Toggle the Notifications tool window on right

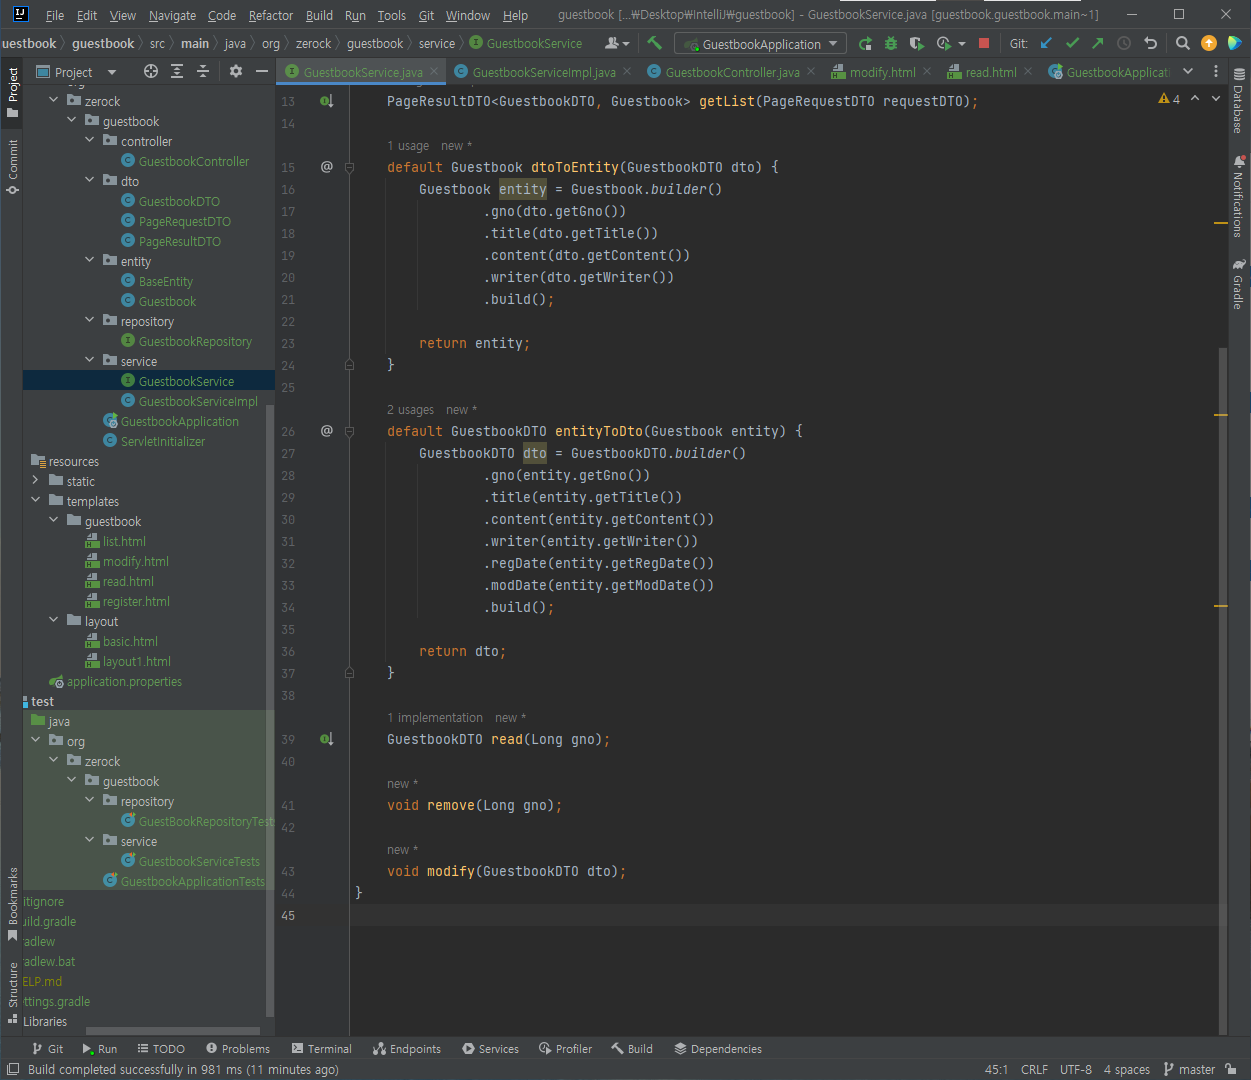pyautogui.click(x=1239, y=196)
